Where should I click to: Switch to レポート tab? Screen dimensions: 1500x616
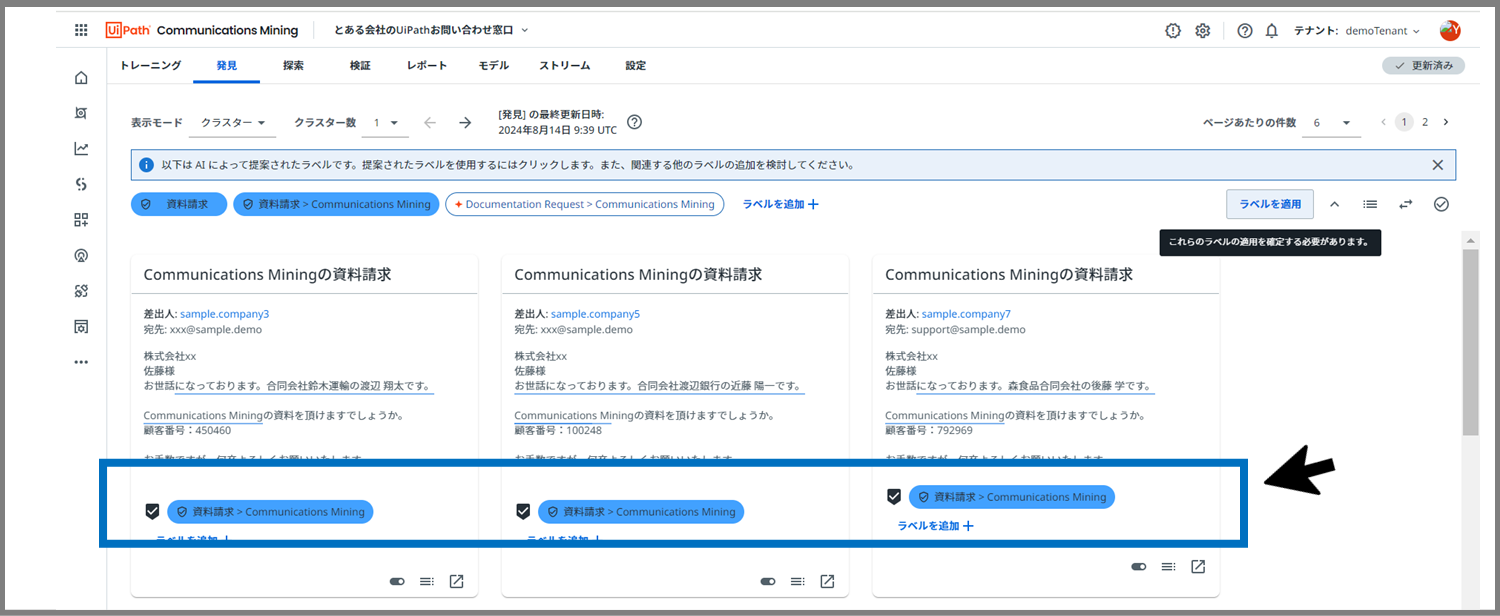[427, 66]
